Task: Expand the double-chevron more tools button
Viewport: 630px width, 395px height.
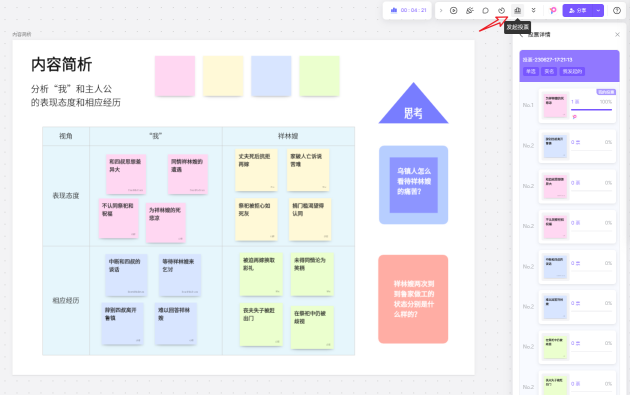Action: point(534,10)
